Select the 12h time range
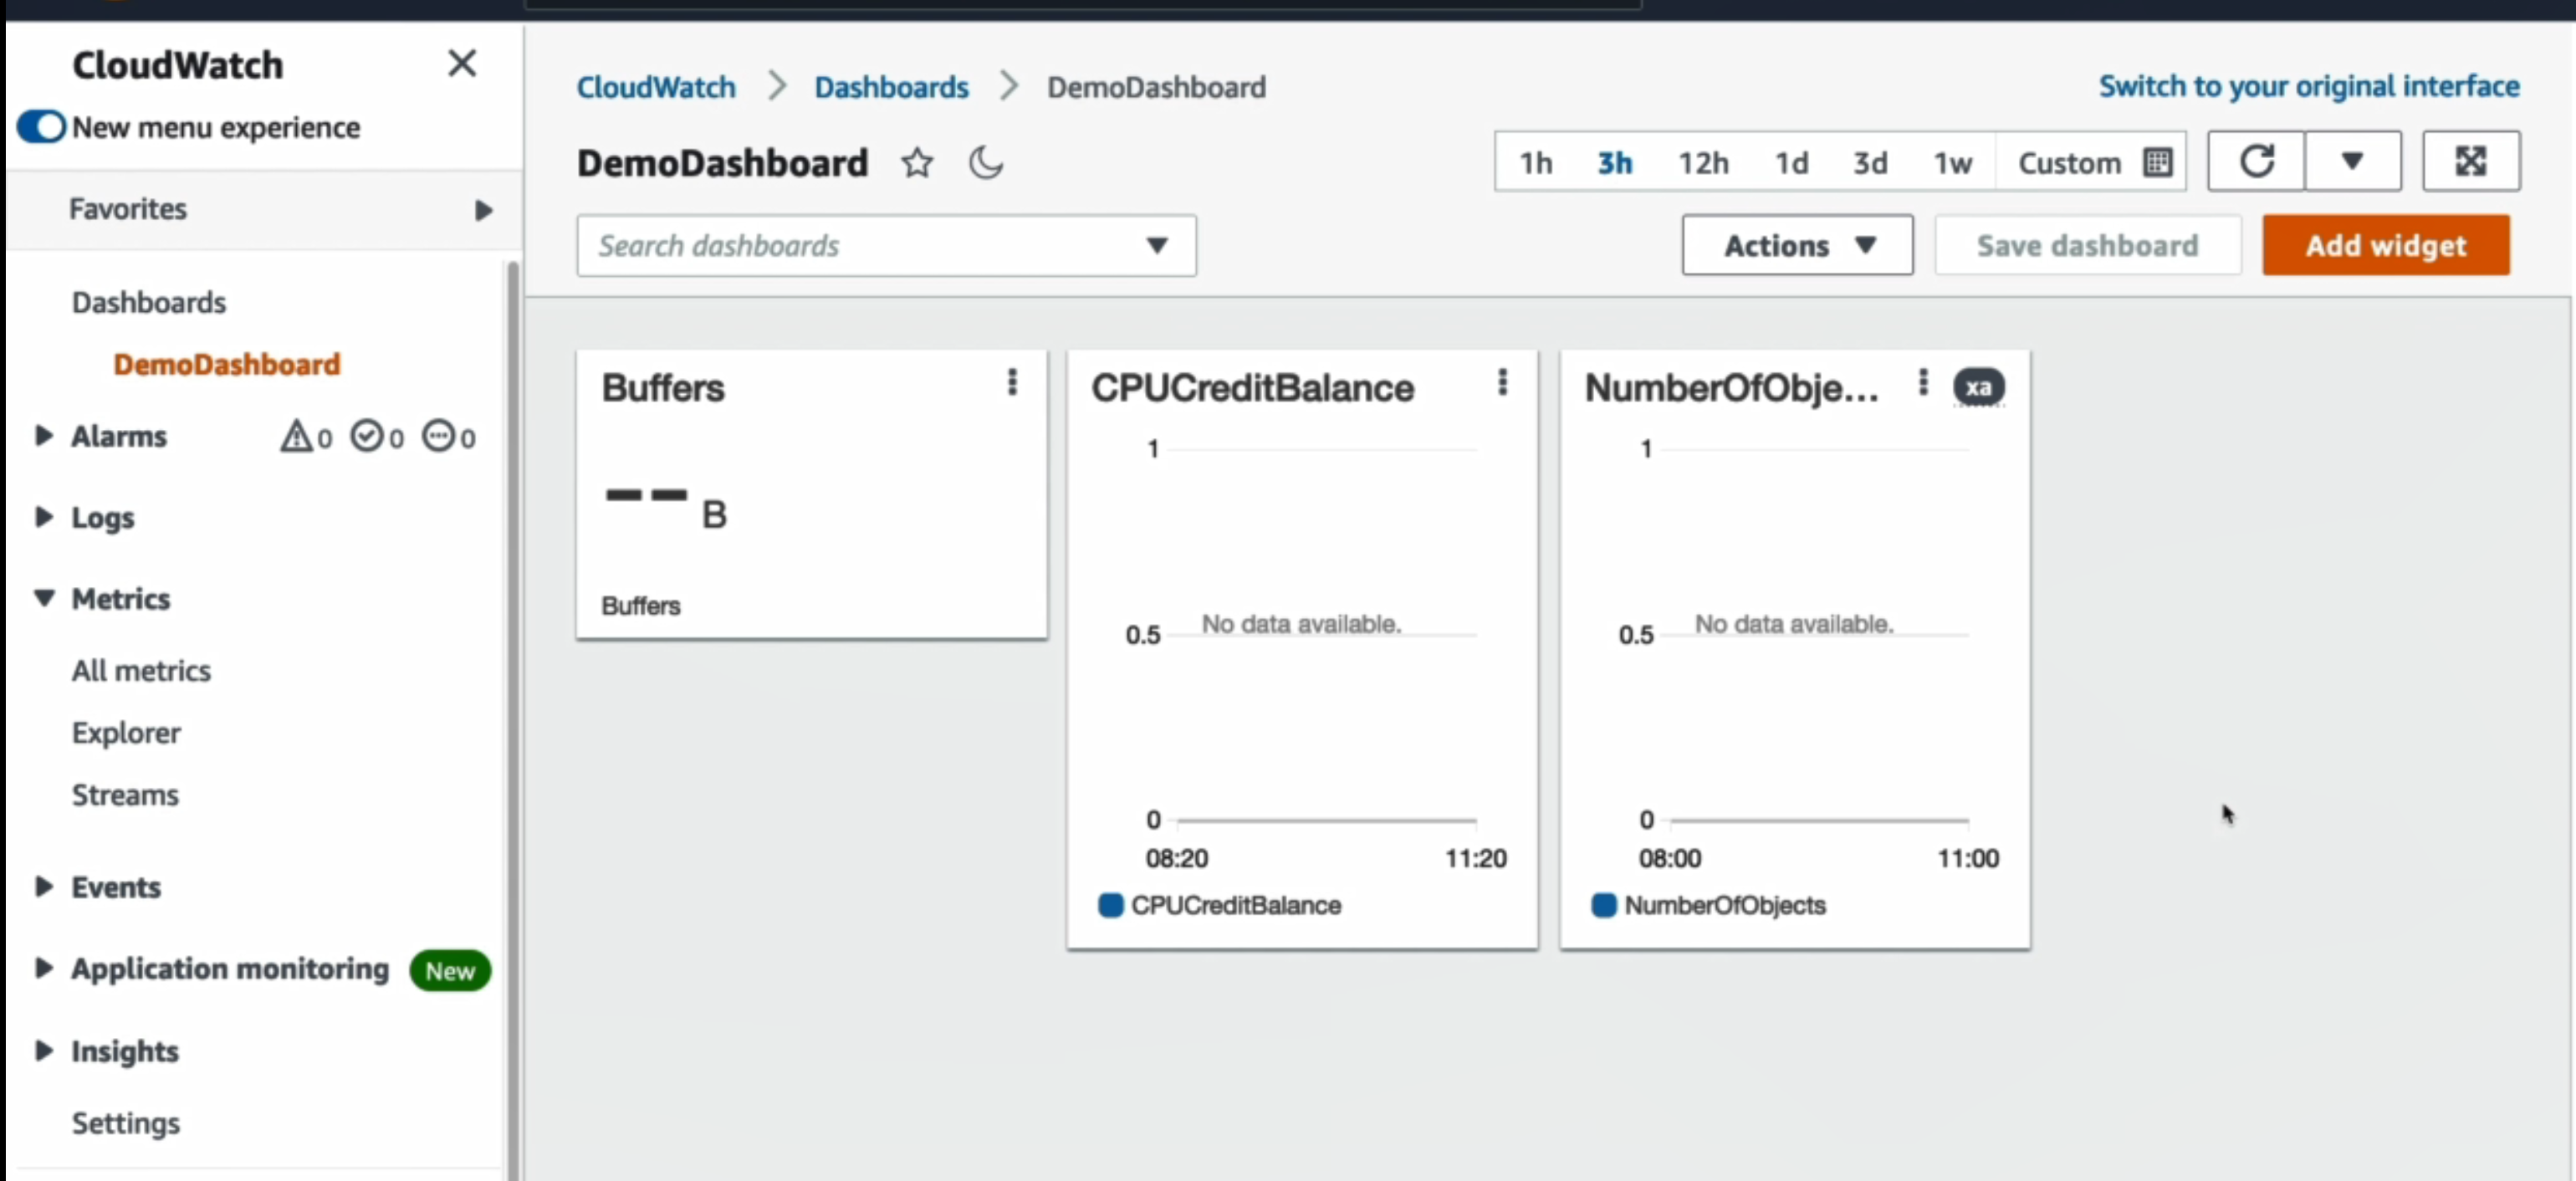Viewport: 2576px width, 1181px height. [x=1702, y=162]
